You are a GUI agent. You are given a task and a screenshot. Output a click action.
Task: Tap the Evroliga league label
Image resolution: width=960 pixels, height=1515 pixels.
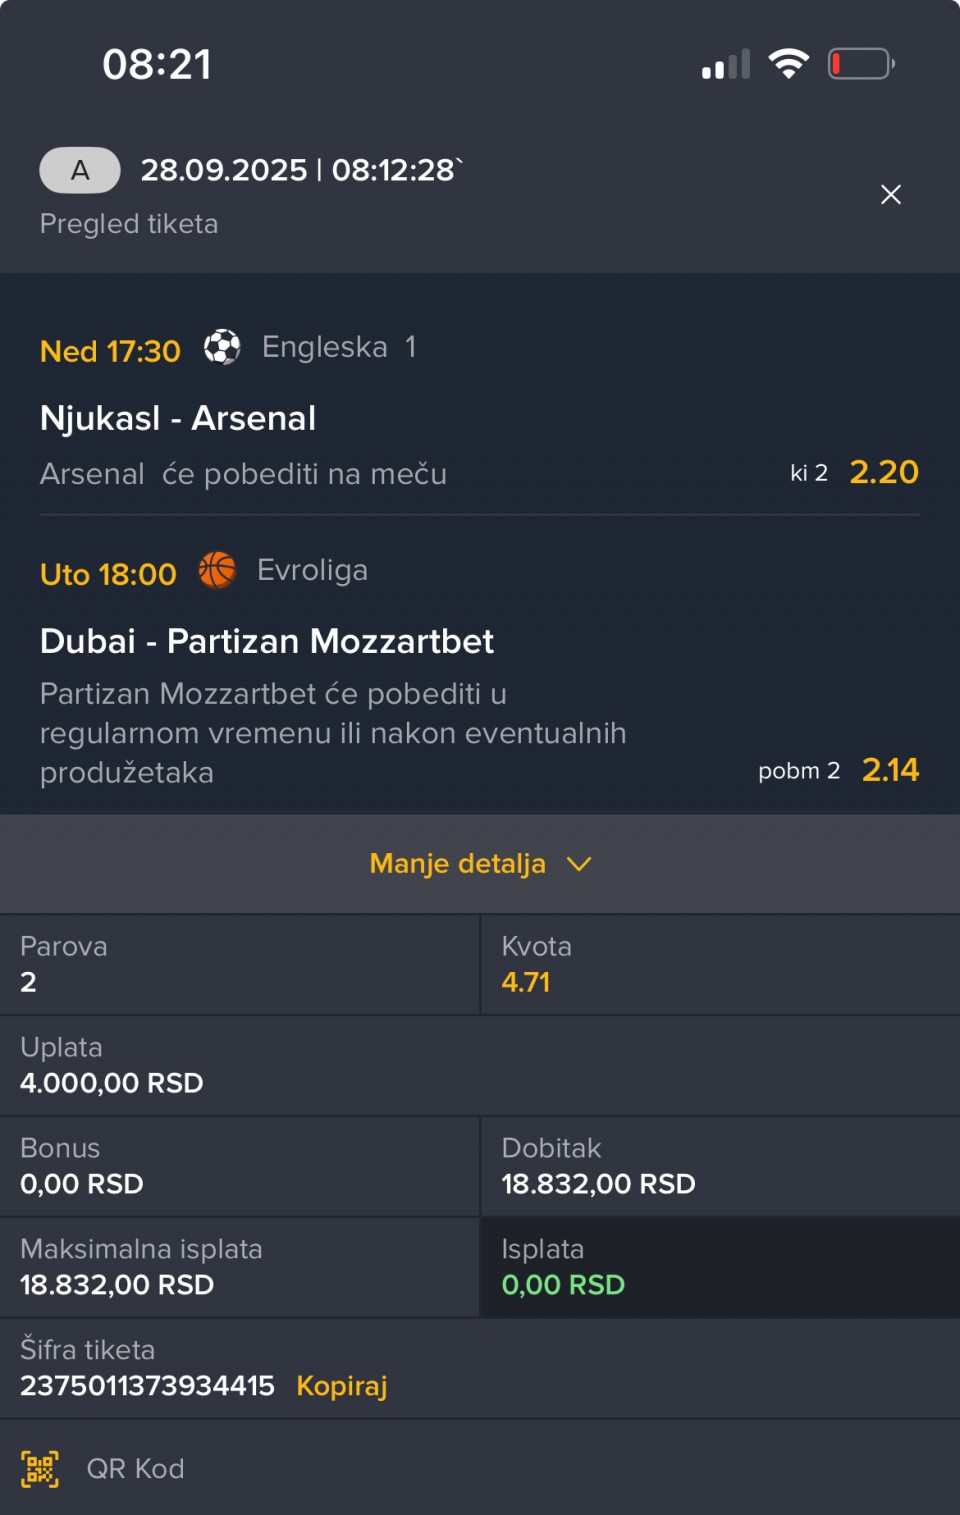[312, 570]
